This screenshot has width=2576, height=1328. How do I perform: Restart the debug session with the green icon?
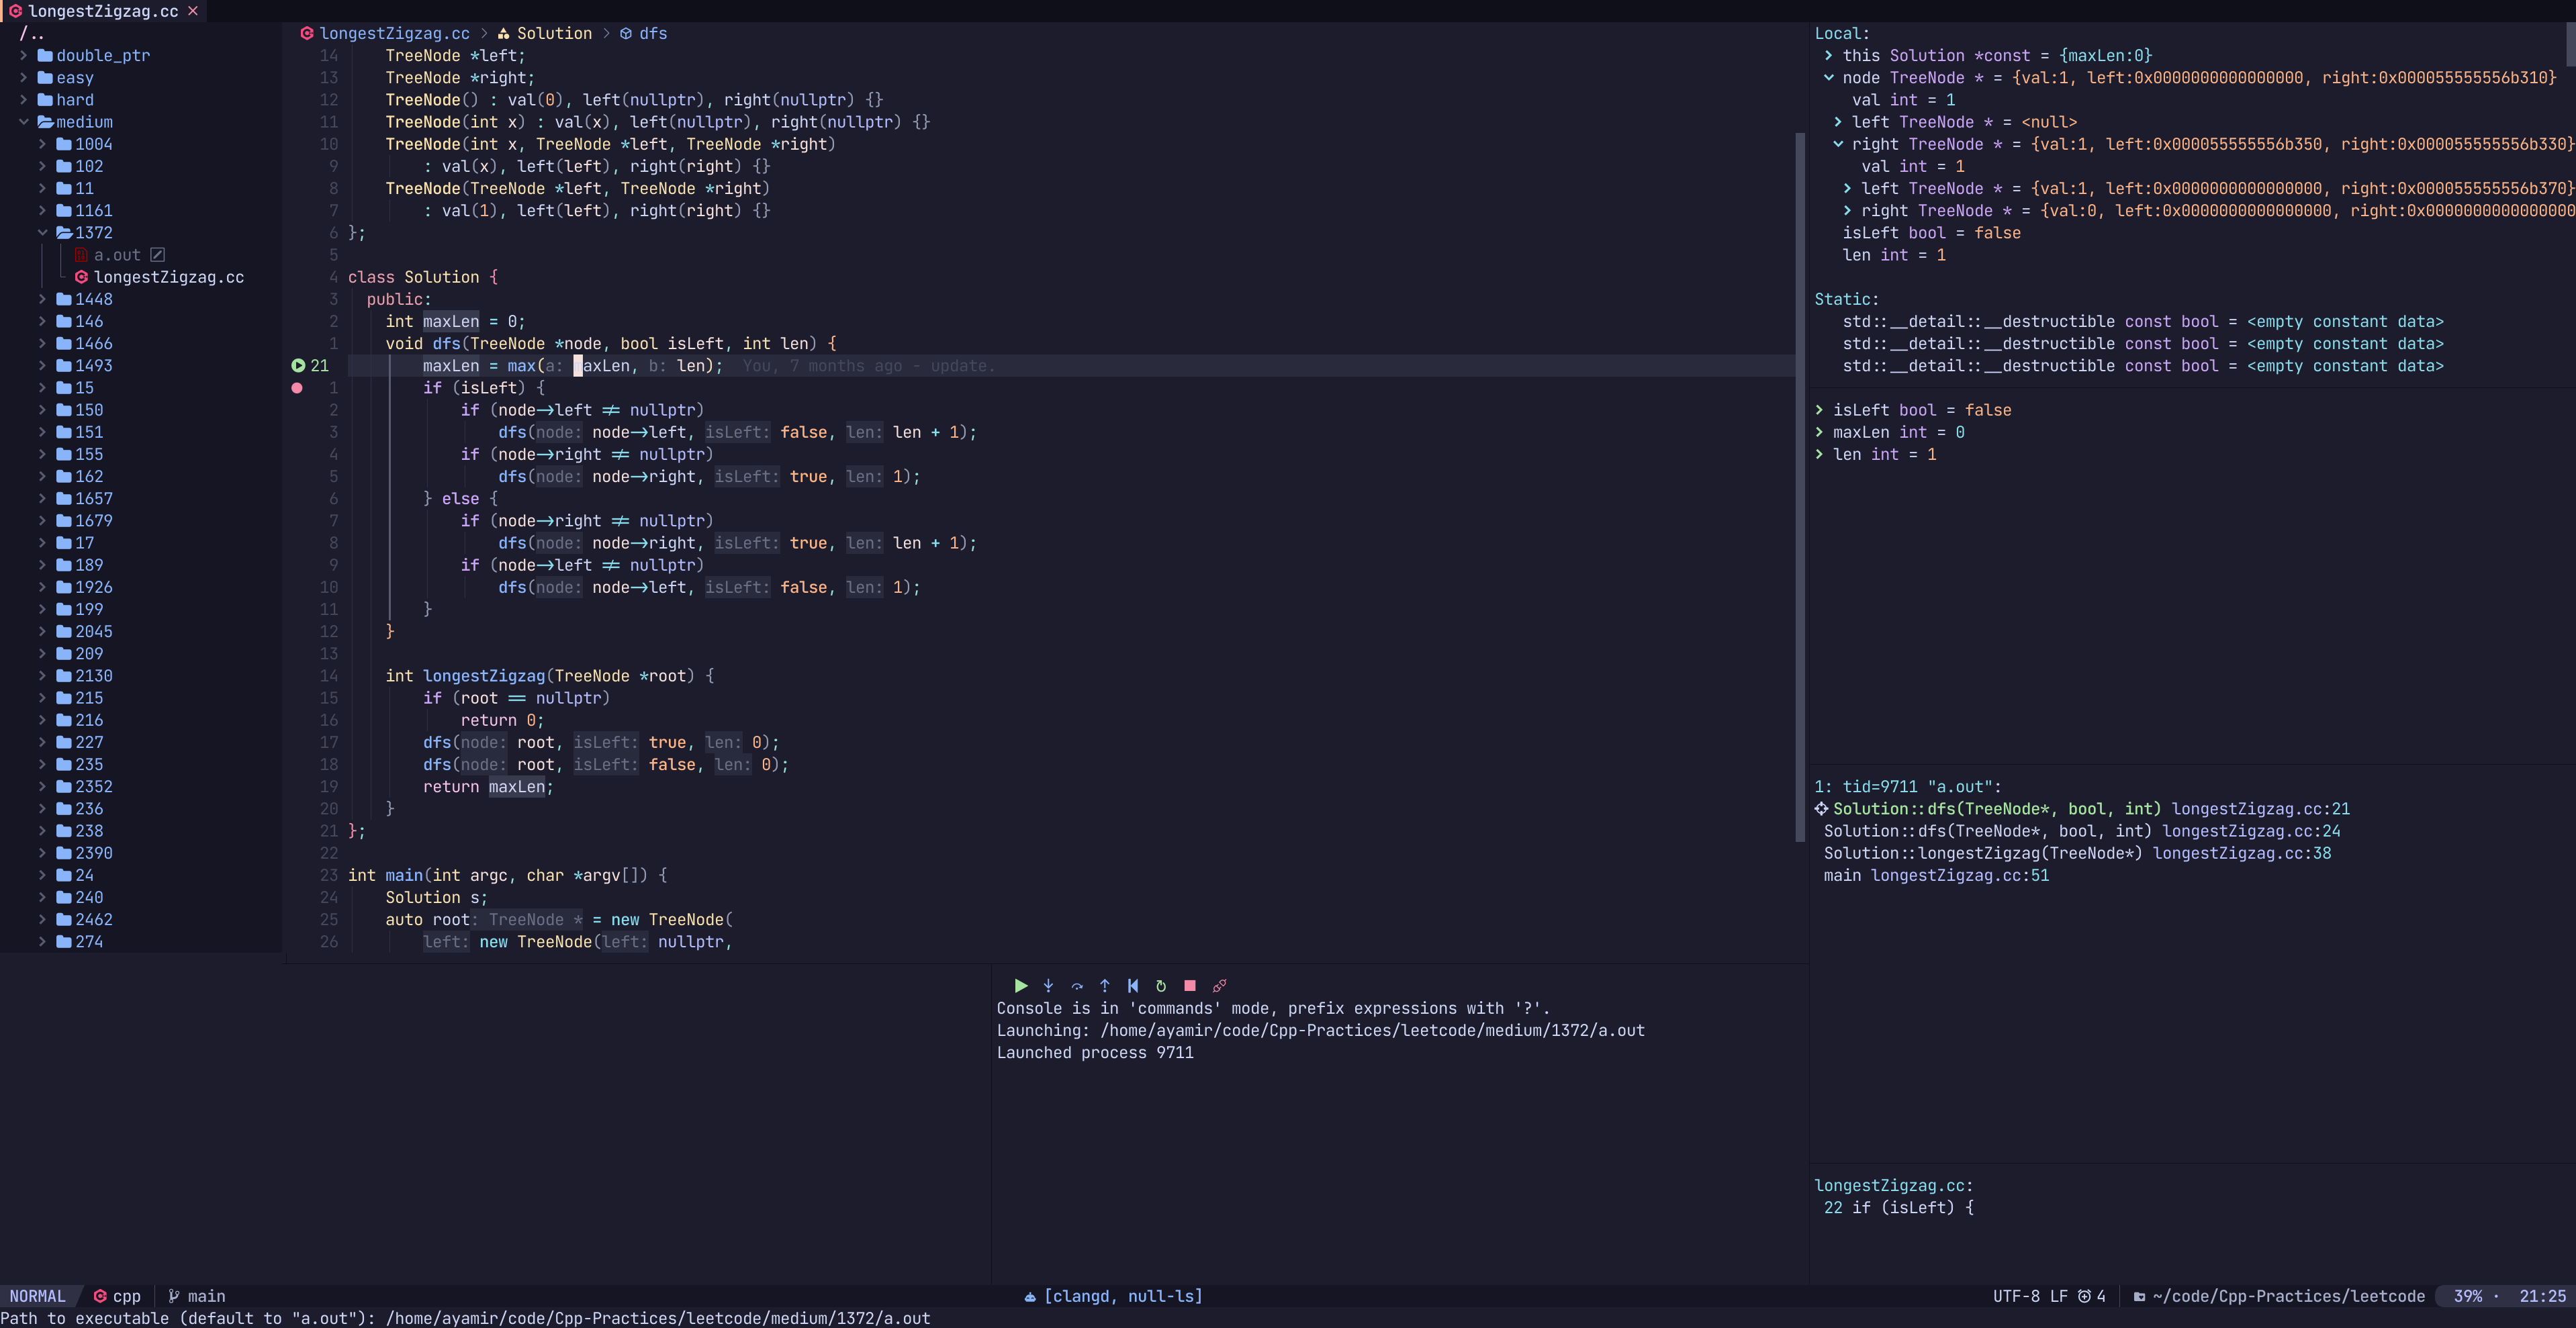point(1161,985)
